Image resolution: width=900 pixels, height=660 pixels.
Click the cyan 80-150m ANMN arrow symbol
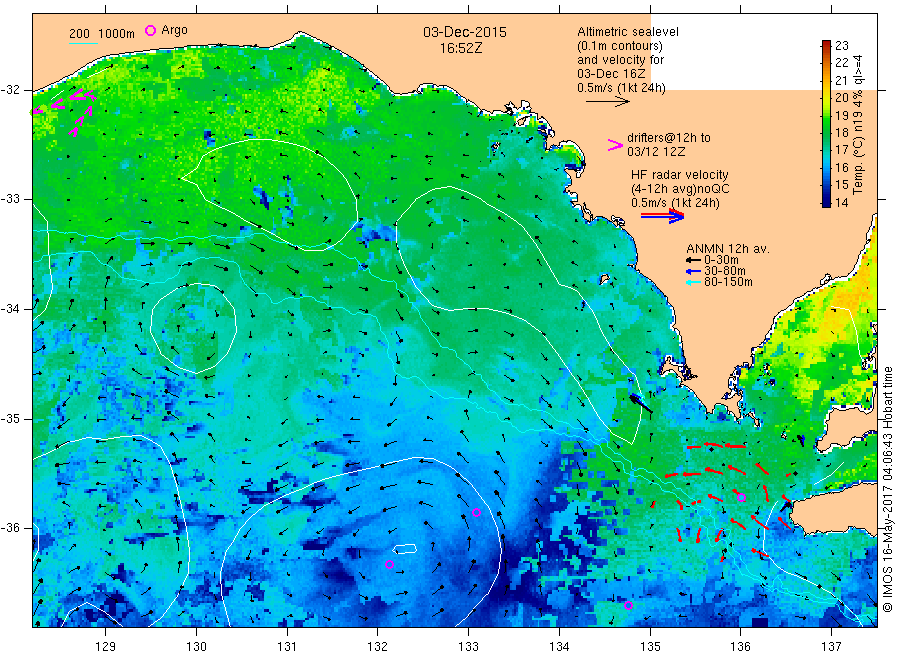(x=693, y=282)
